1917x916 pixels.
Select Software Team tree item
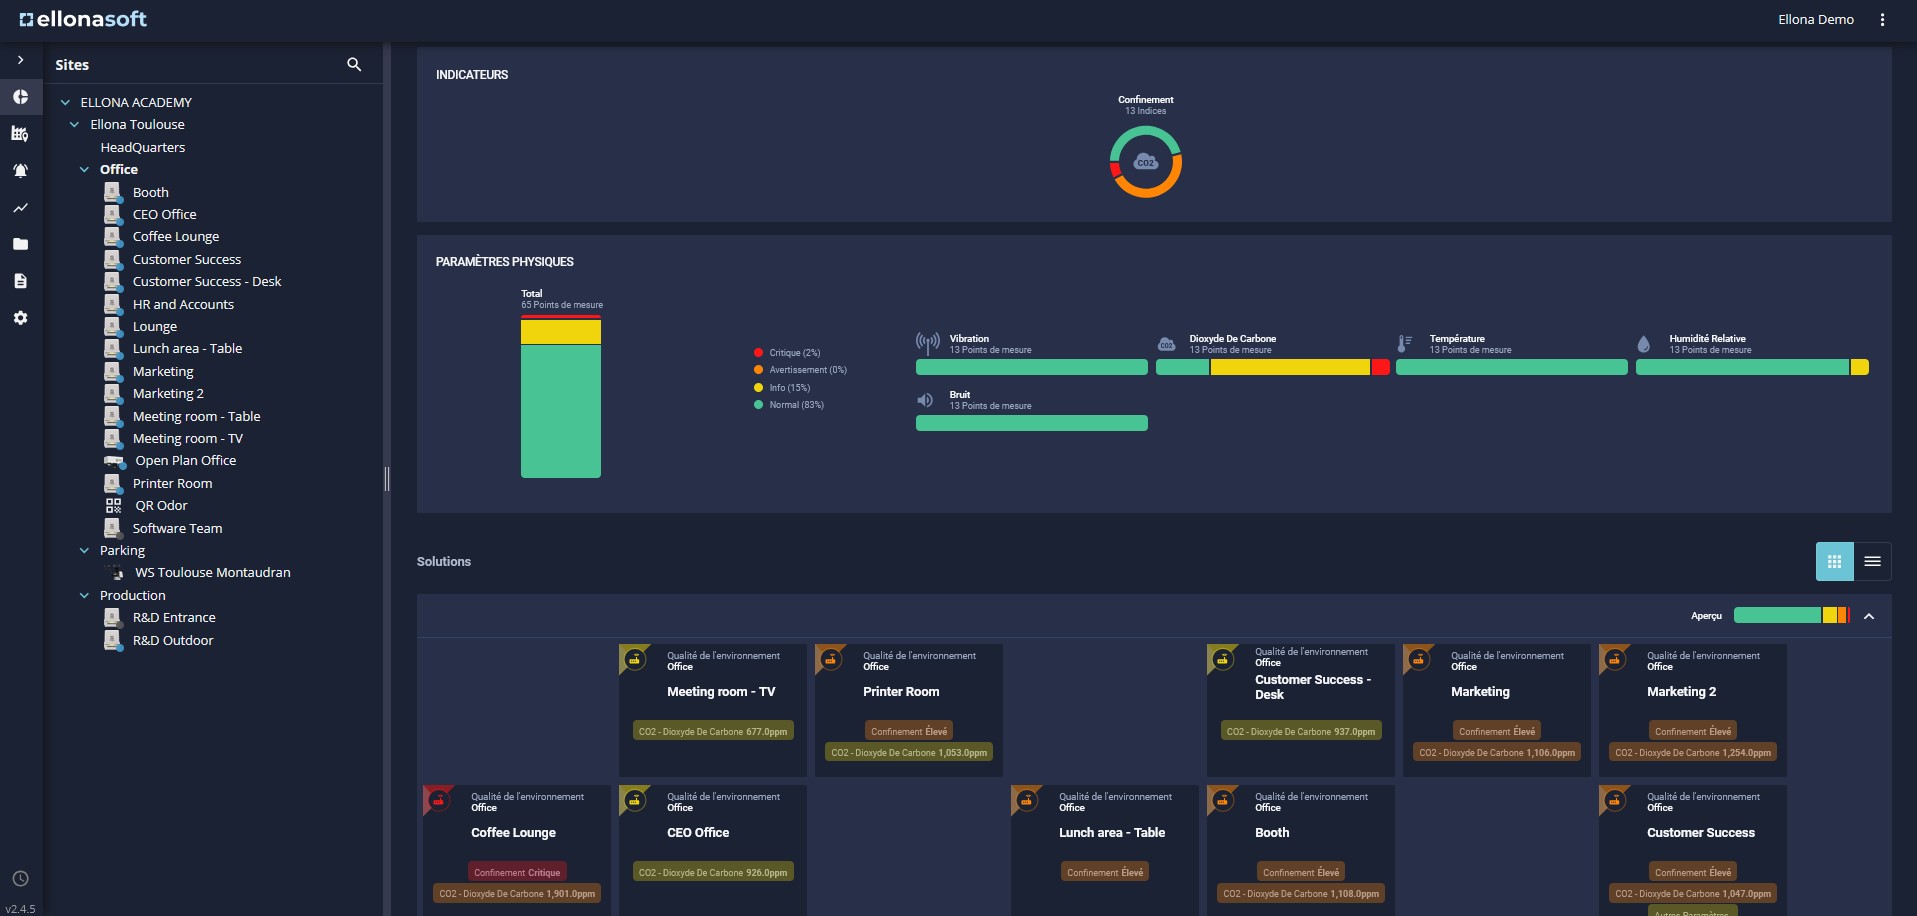coord(177,528)
